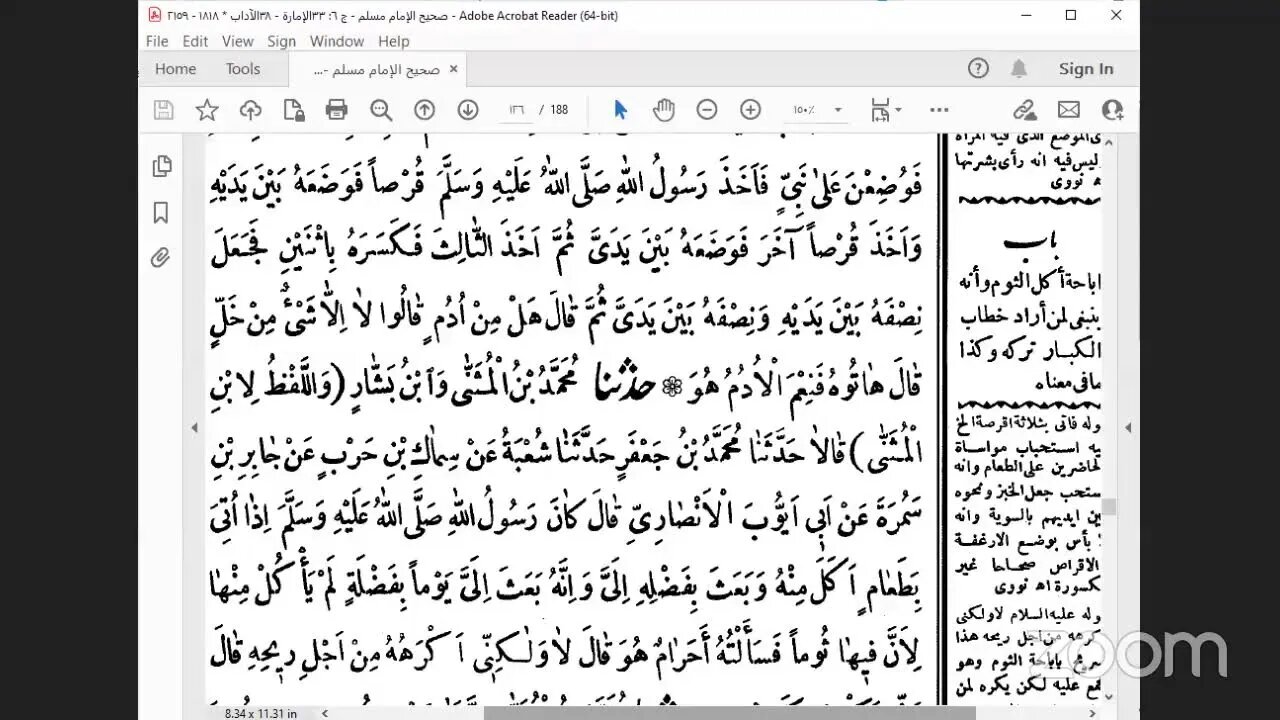Print the current PDF

pos(336,110)
